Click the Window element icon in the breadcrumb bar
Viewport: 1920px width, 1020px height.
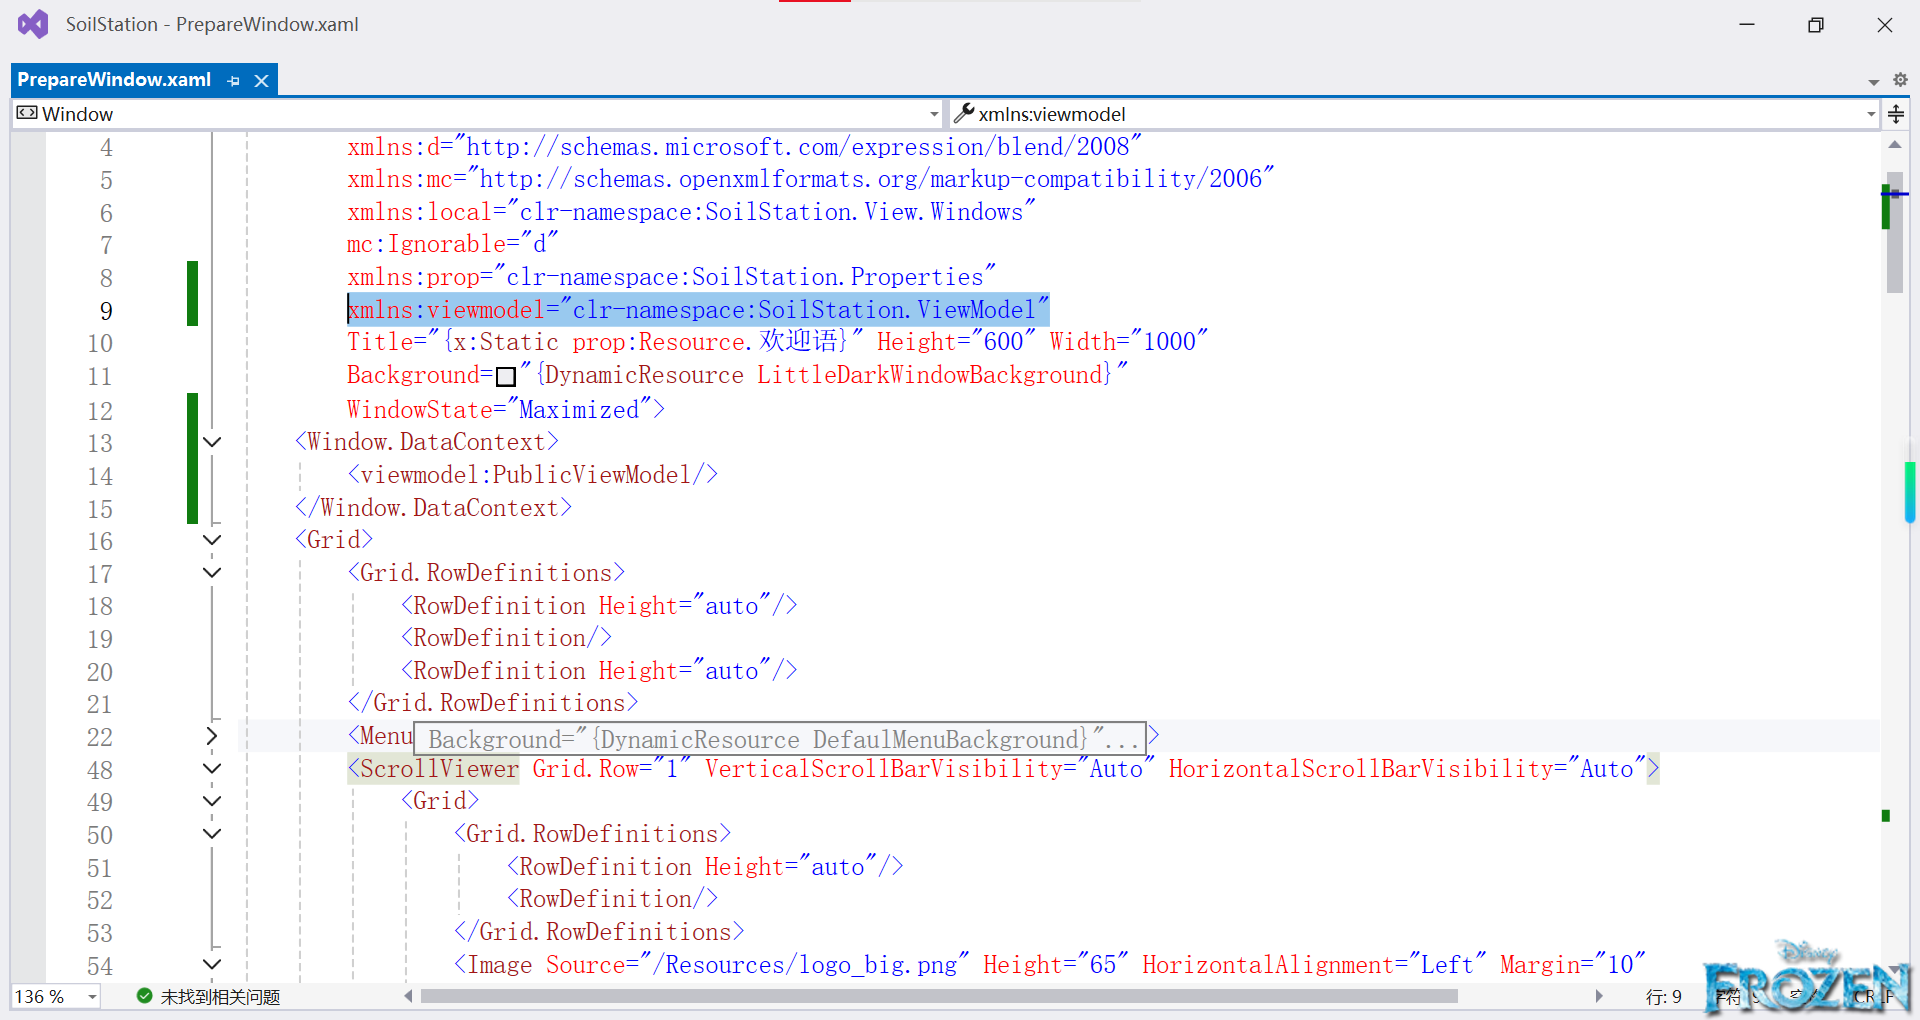point(28,113)
